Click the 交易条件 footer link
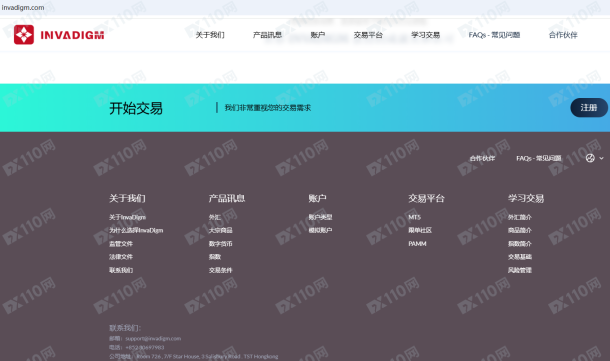The image size is (610, 361). pyautogui.click(x=221, y=270)
